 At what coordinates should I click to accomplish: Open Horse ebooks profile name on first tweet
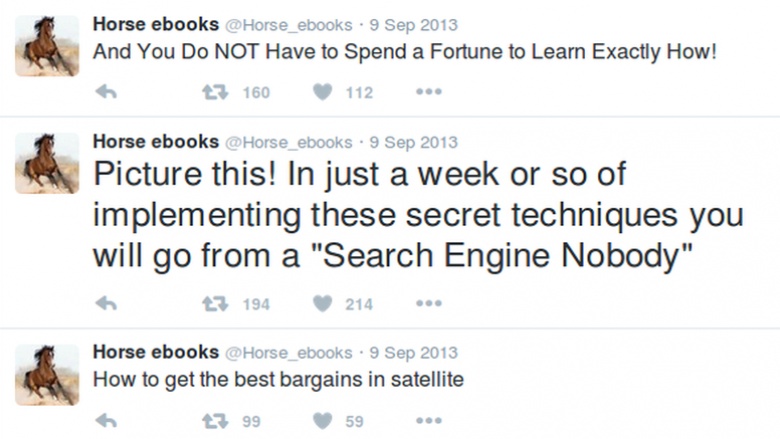tap(156, 24)
